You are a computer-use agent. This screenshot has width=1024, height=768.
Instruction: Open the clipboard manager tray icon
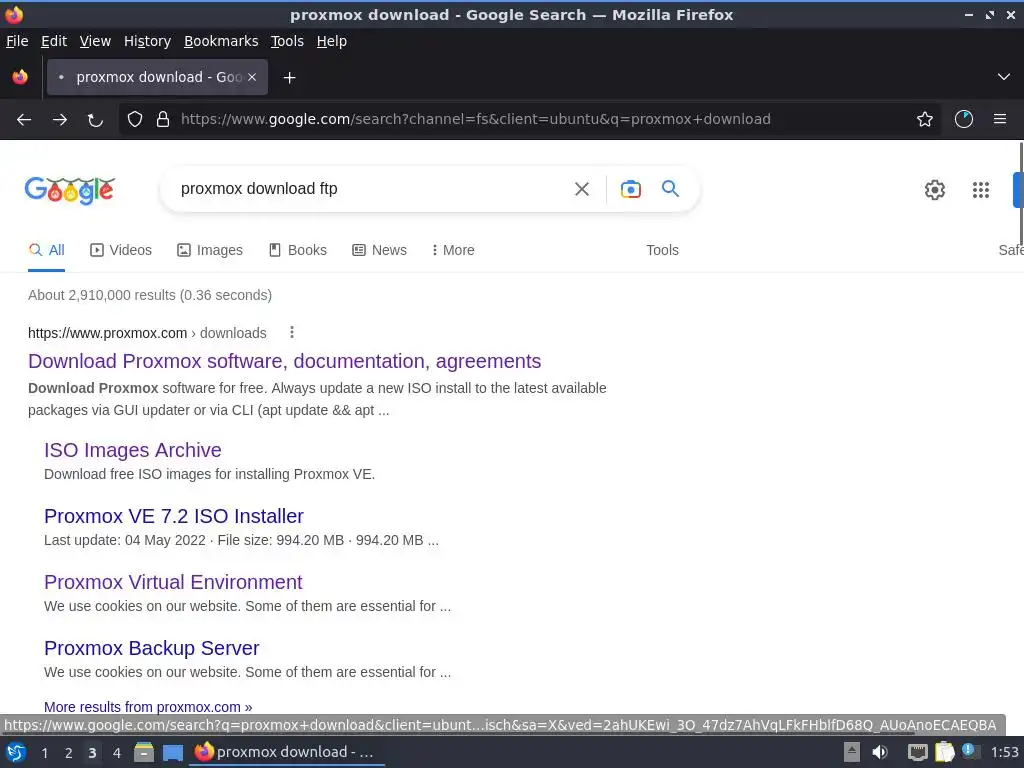944,752
